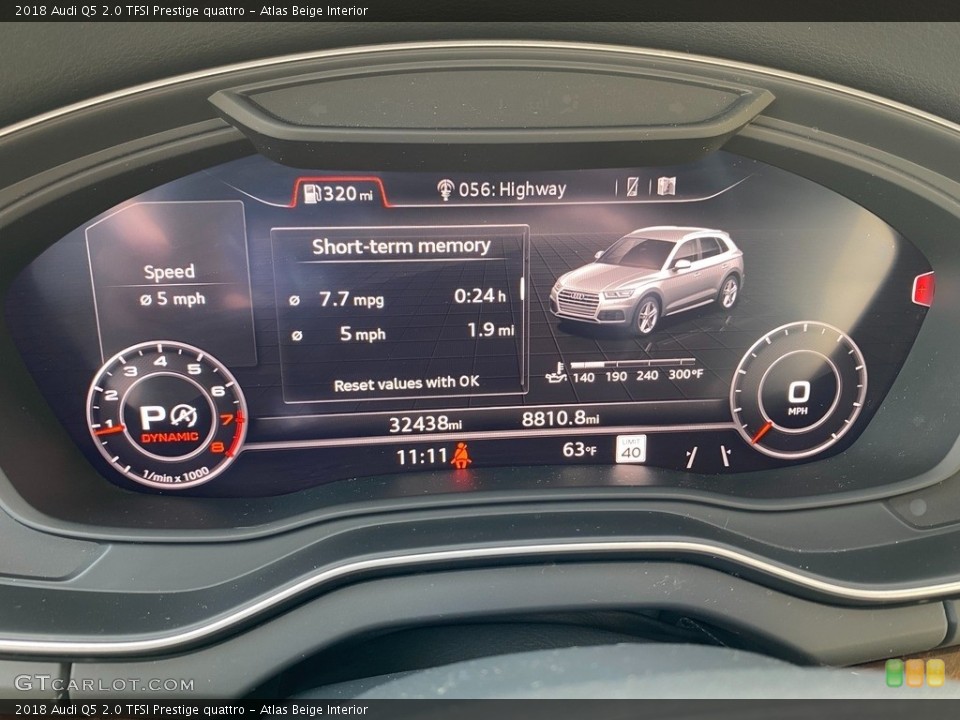
Task: Tap the 1.9 mi trip distance value
Action: point(490,331)
